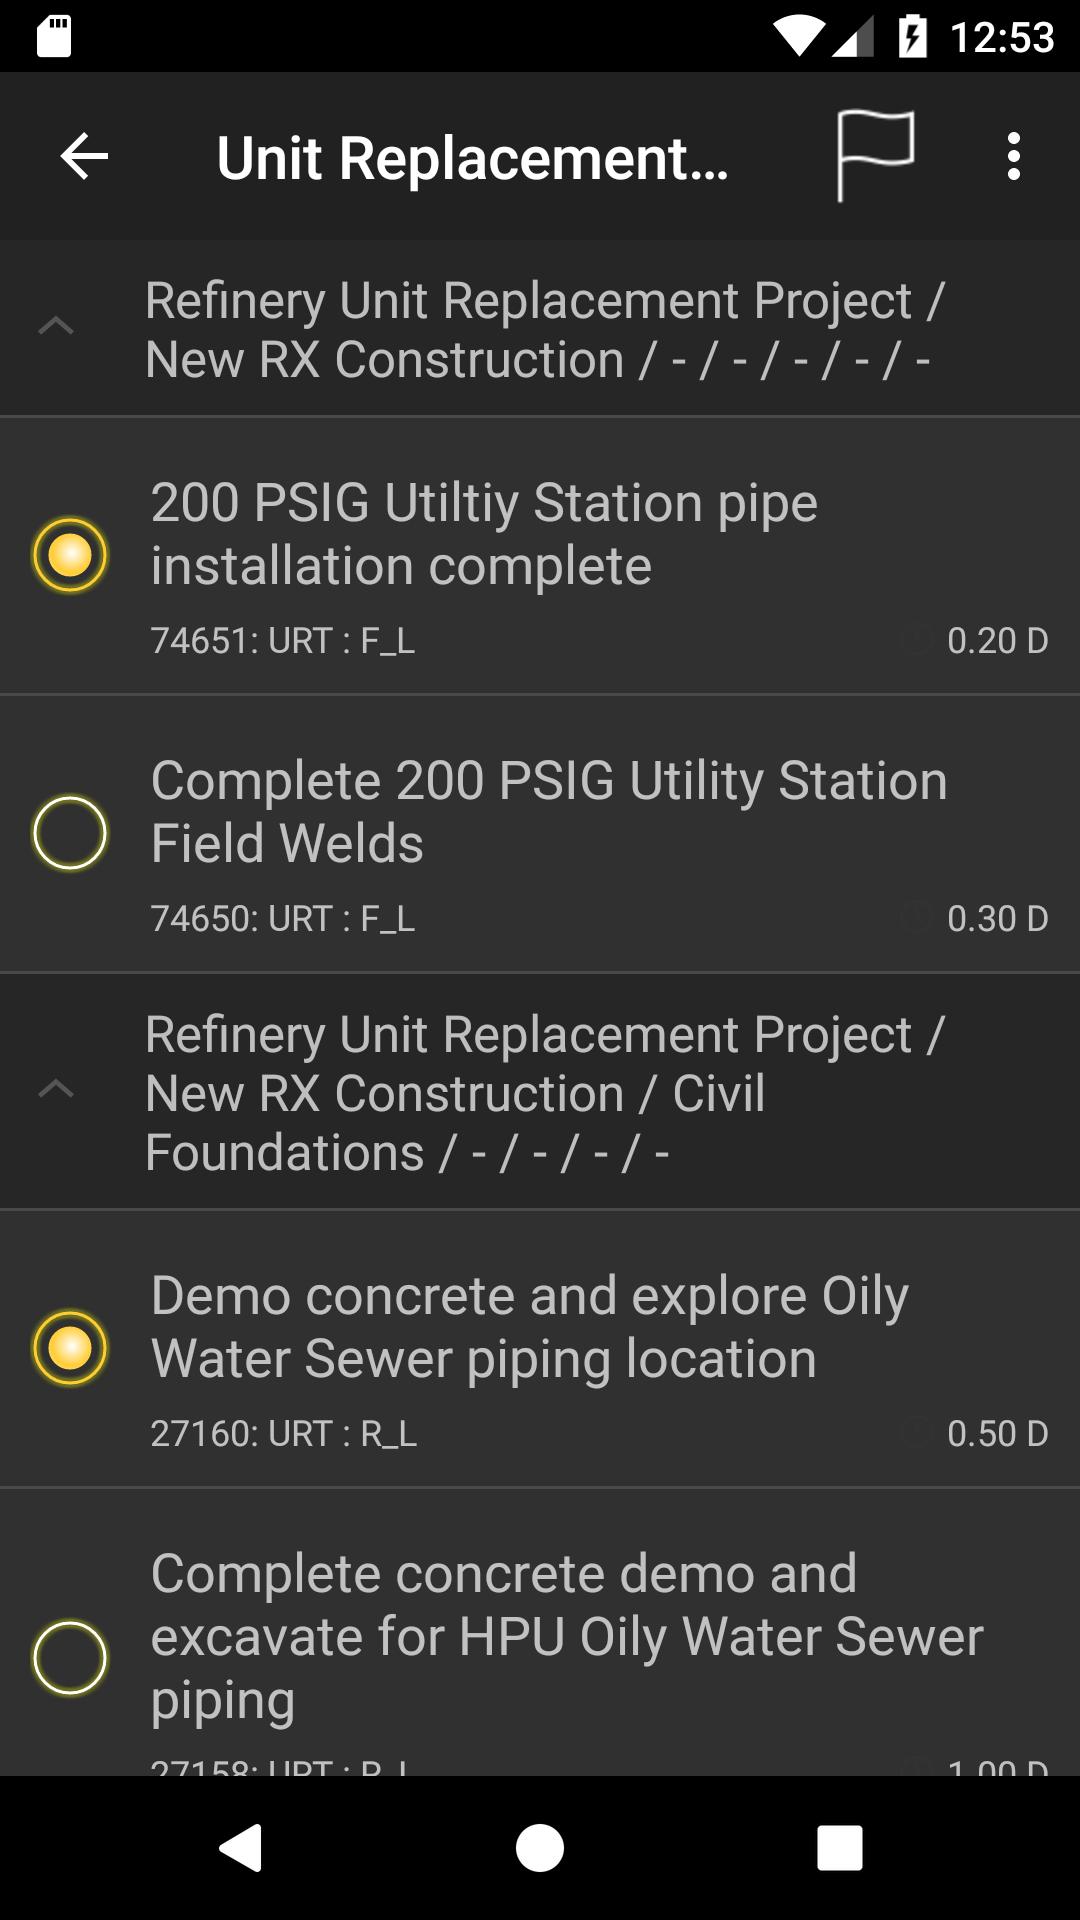The width and height of the screenshot is (1080, 1920).
Task: Open the 200 PSIG Utiltiy Station pipe installation task
Action: [540, 556]
